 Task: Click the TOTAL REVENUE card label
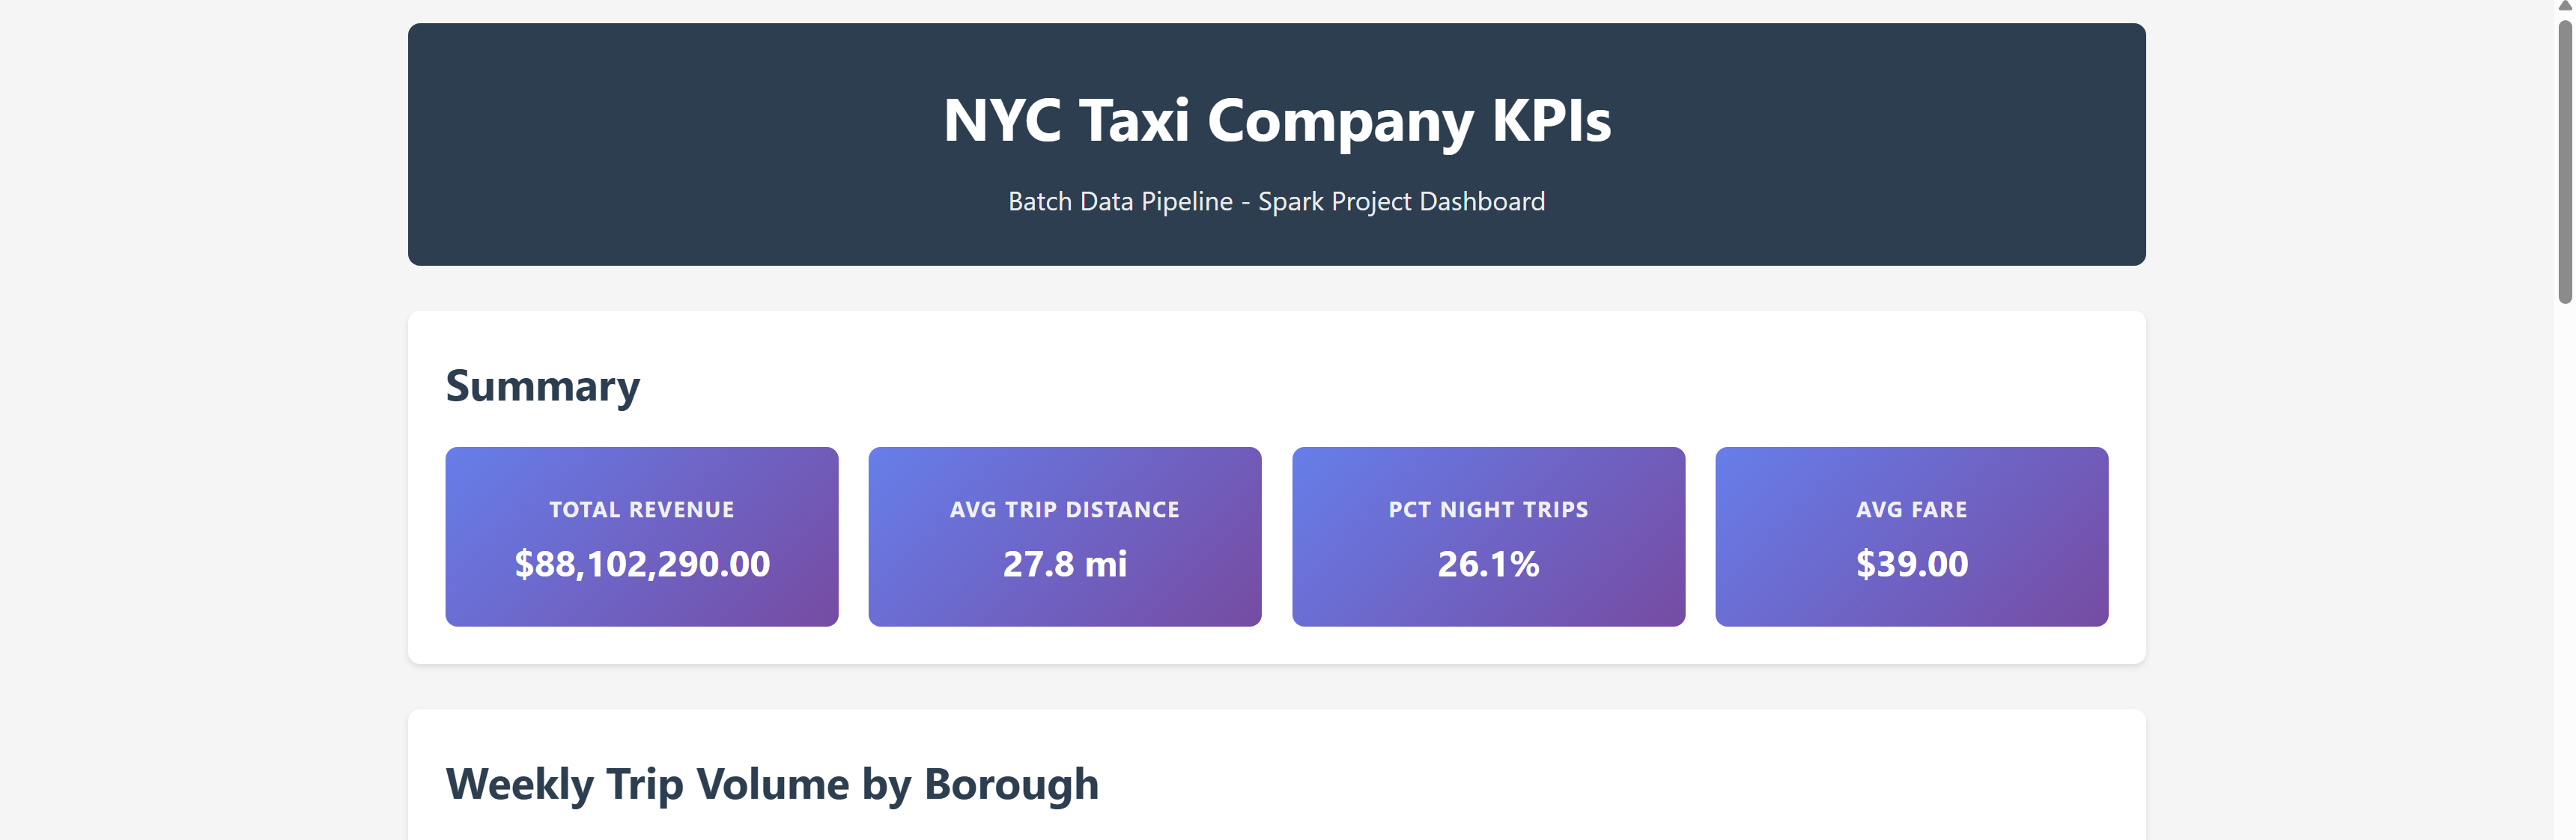pos(641,509)
